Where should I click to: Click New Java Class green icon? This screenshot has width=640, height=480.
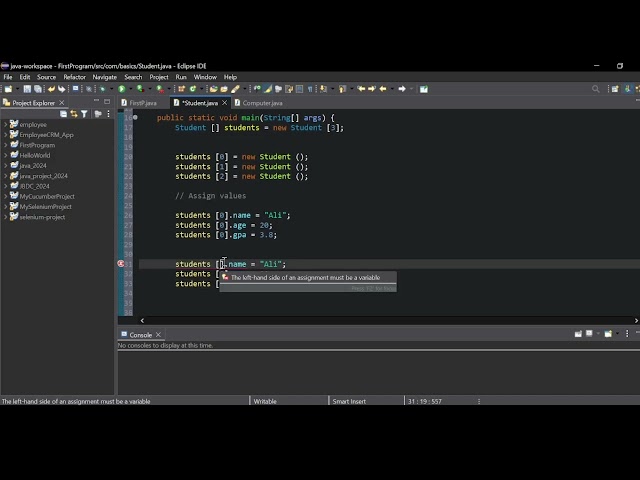193,89
